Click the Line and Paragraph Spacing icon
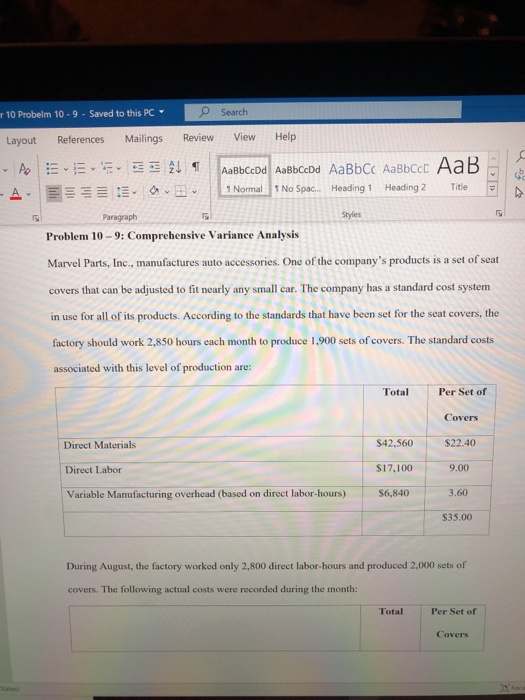Image resolution: width=525 pixels, height=700 pixels. pos(122,193)
